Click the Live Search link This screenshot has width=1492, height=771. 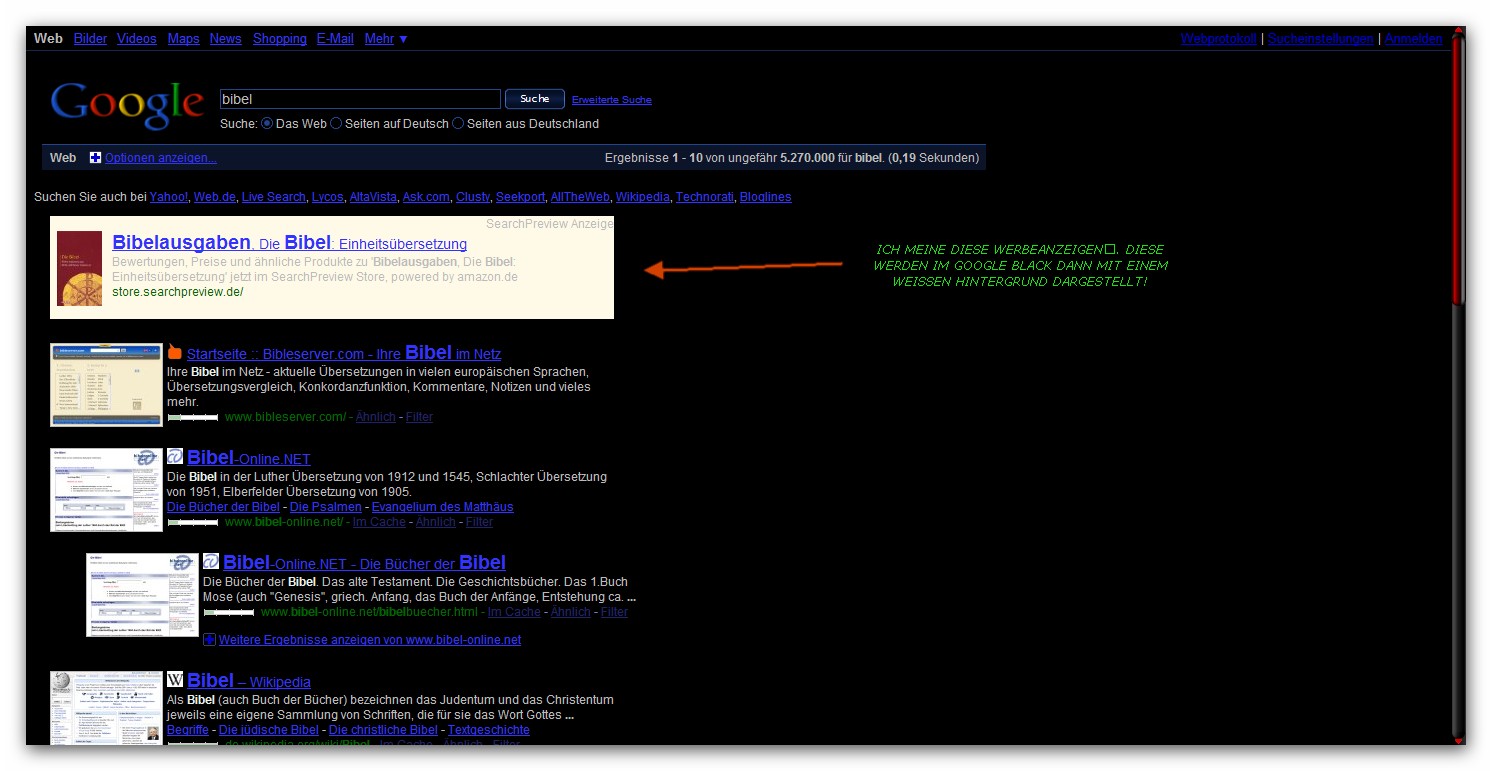274,197
